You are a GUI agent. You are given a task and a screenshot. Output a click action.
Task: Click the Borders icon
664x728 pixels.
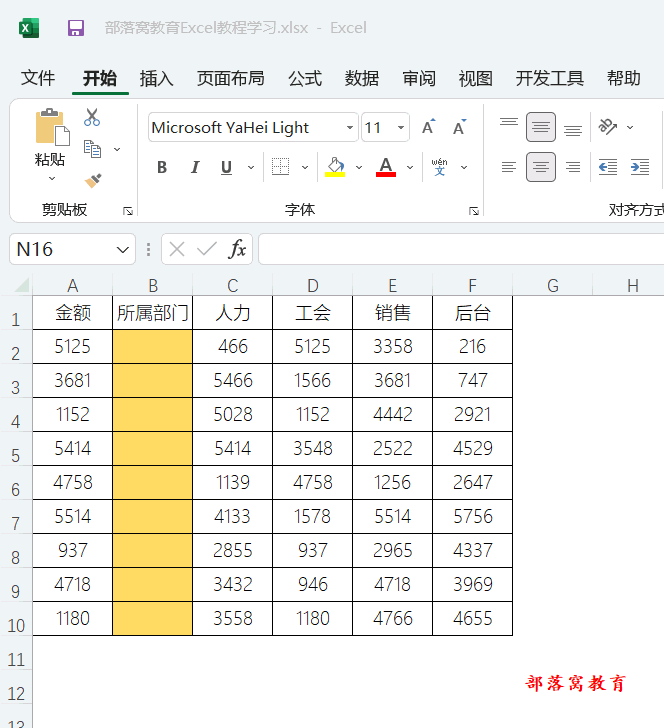[280, 167]
